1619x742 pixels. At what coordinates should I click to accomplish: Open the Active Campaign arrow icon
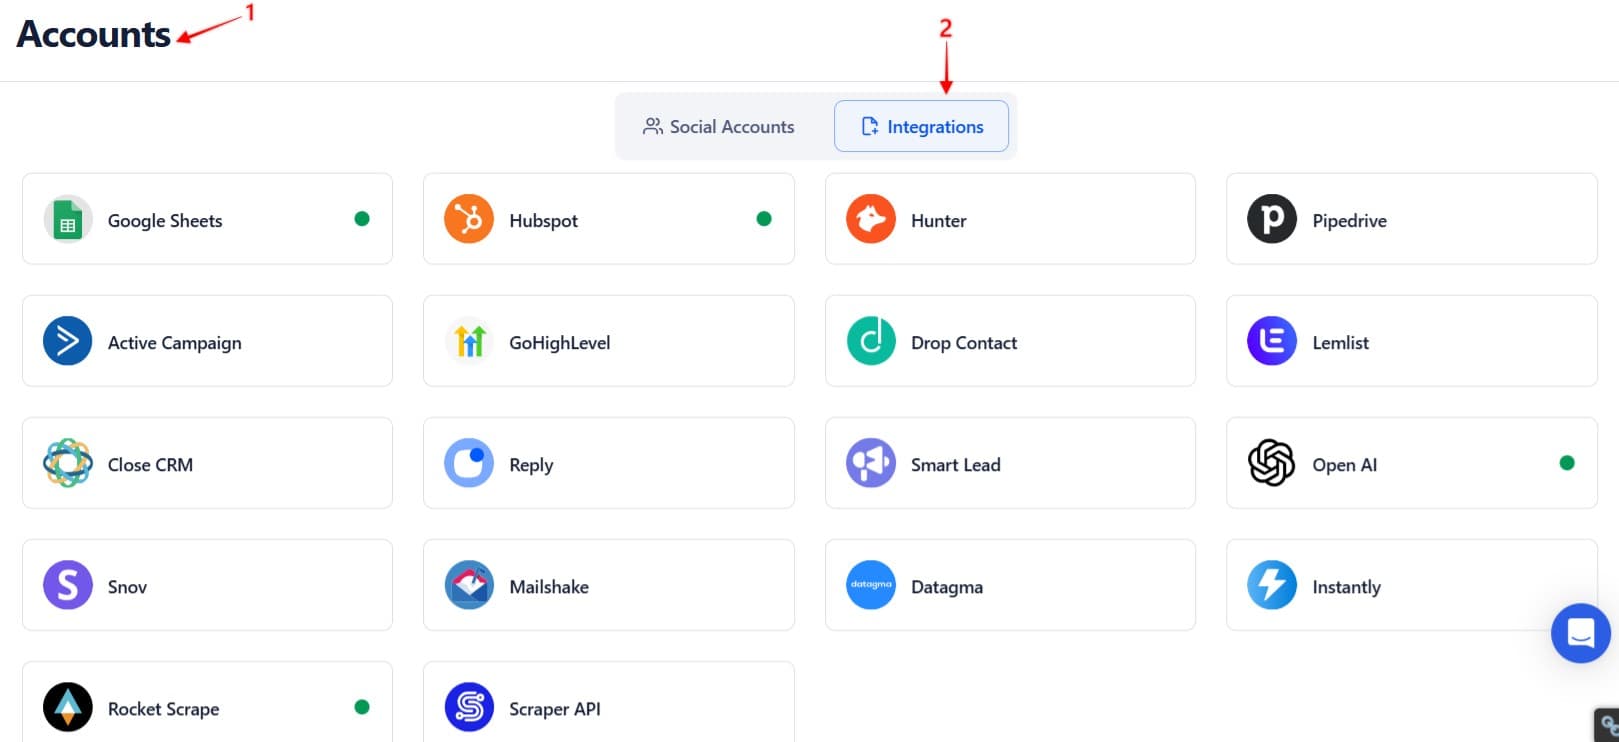coord(68,342)
